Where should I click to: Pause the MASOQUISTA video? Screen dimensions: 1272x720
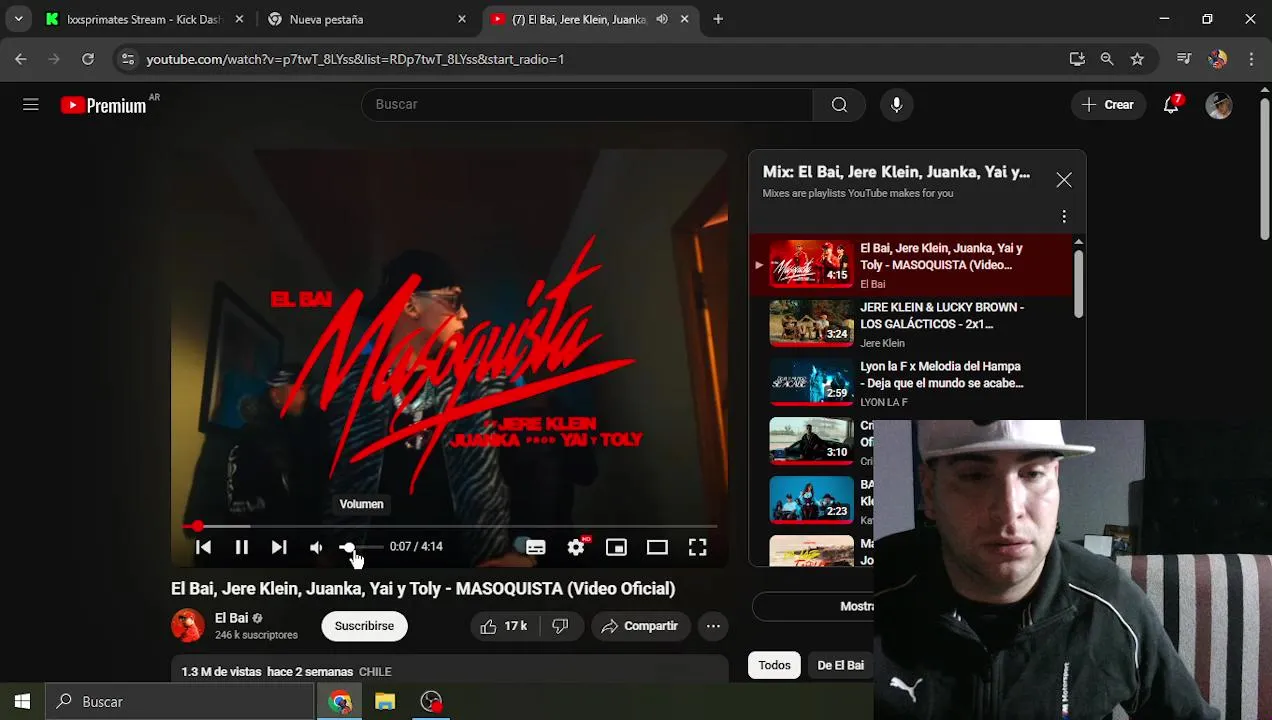click(241, 547)
